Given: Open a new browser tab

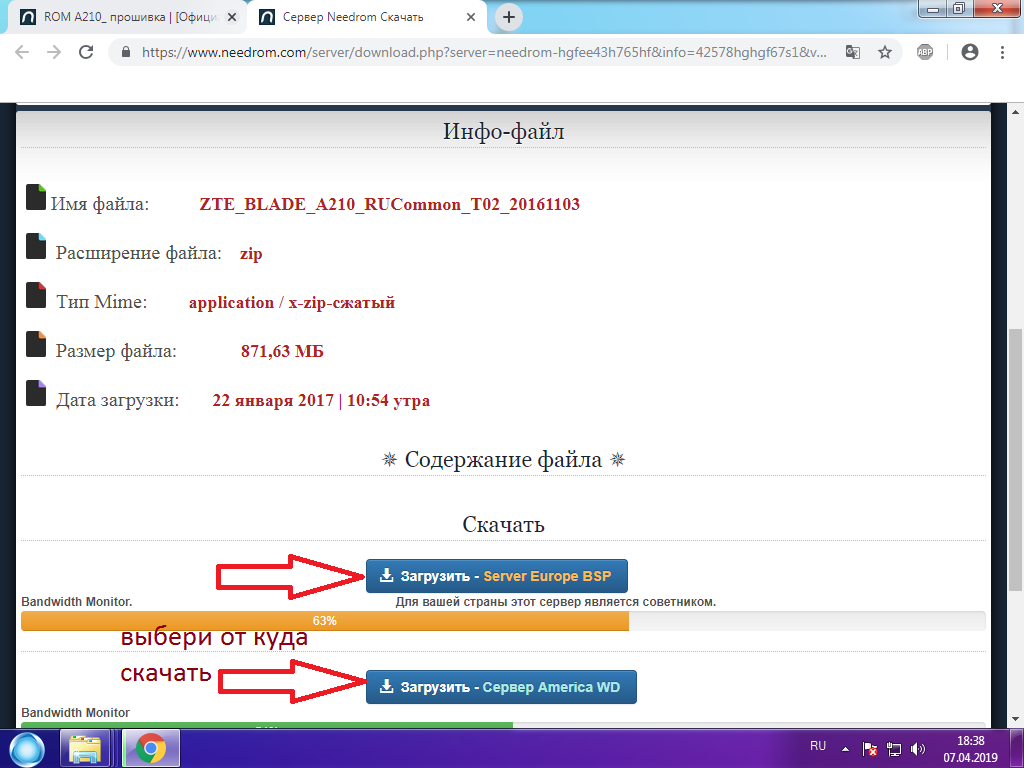Looking at the screenshot, I should point(509,17).
